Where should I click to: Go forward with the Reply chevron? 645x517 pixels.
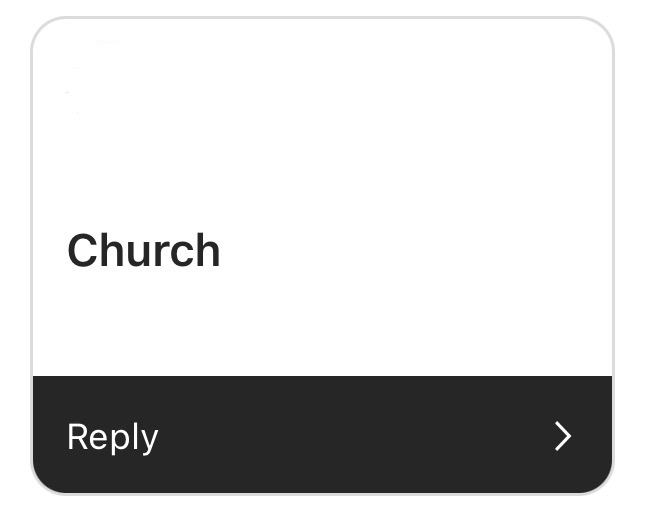click(563, 436)
